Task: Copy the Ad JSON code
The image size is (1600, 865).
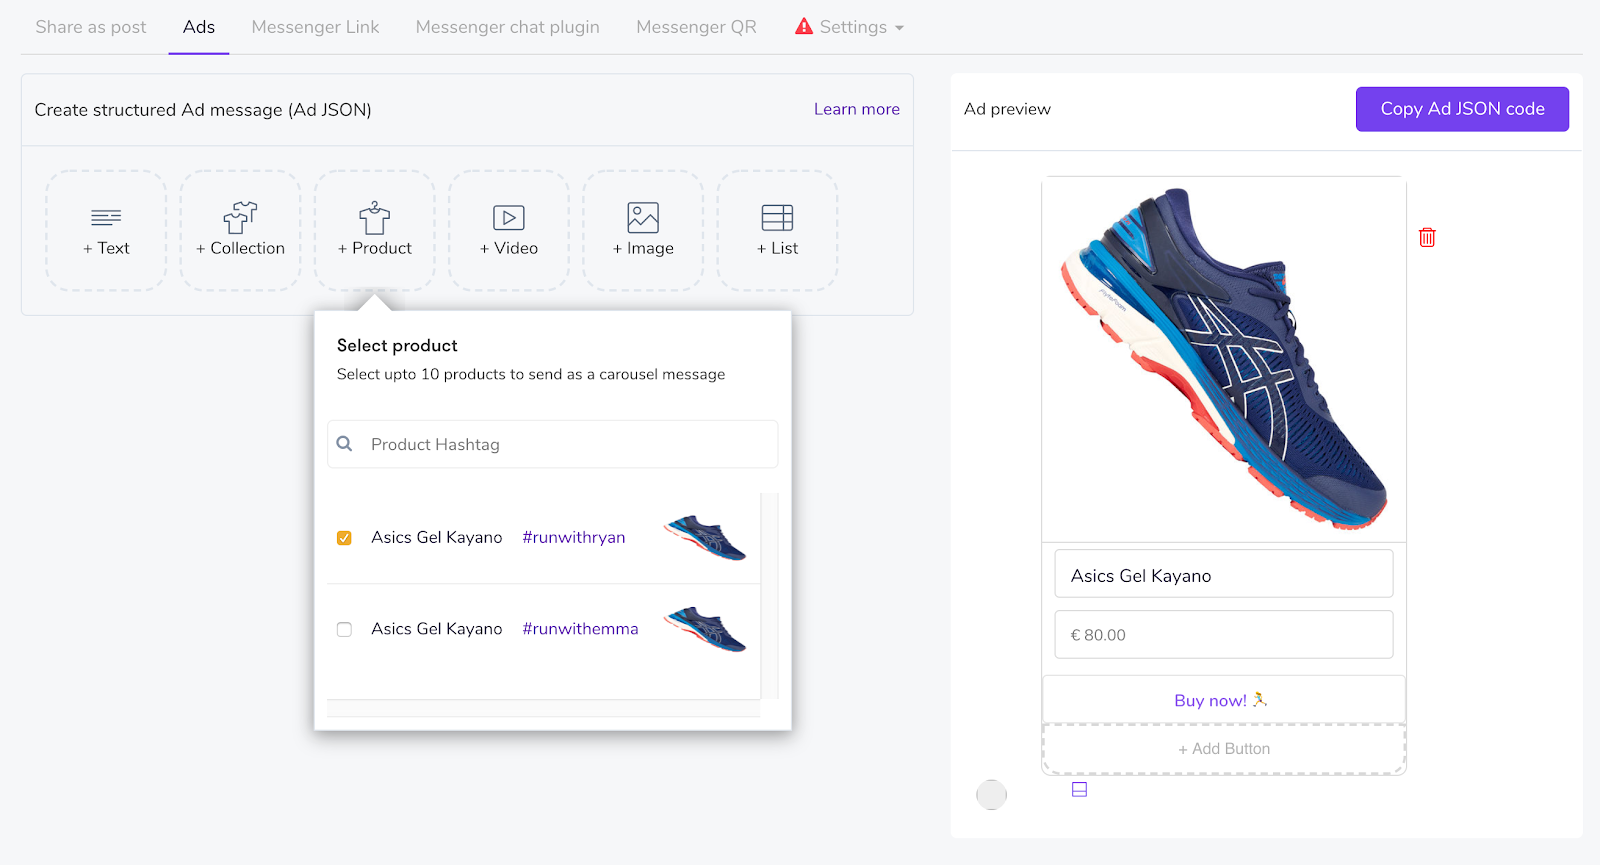Action: pyautogui.click(x=1462, y=109)
